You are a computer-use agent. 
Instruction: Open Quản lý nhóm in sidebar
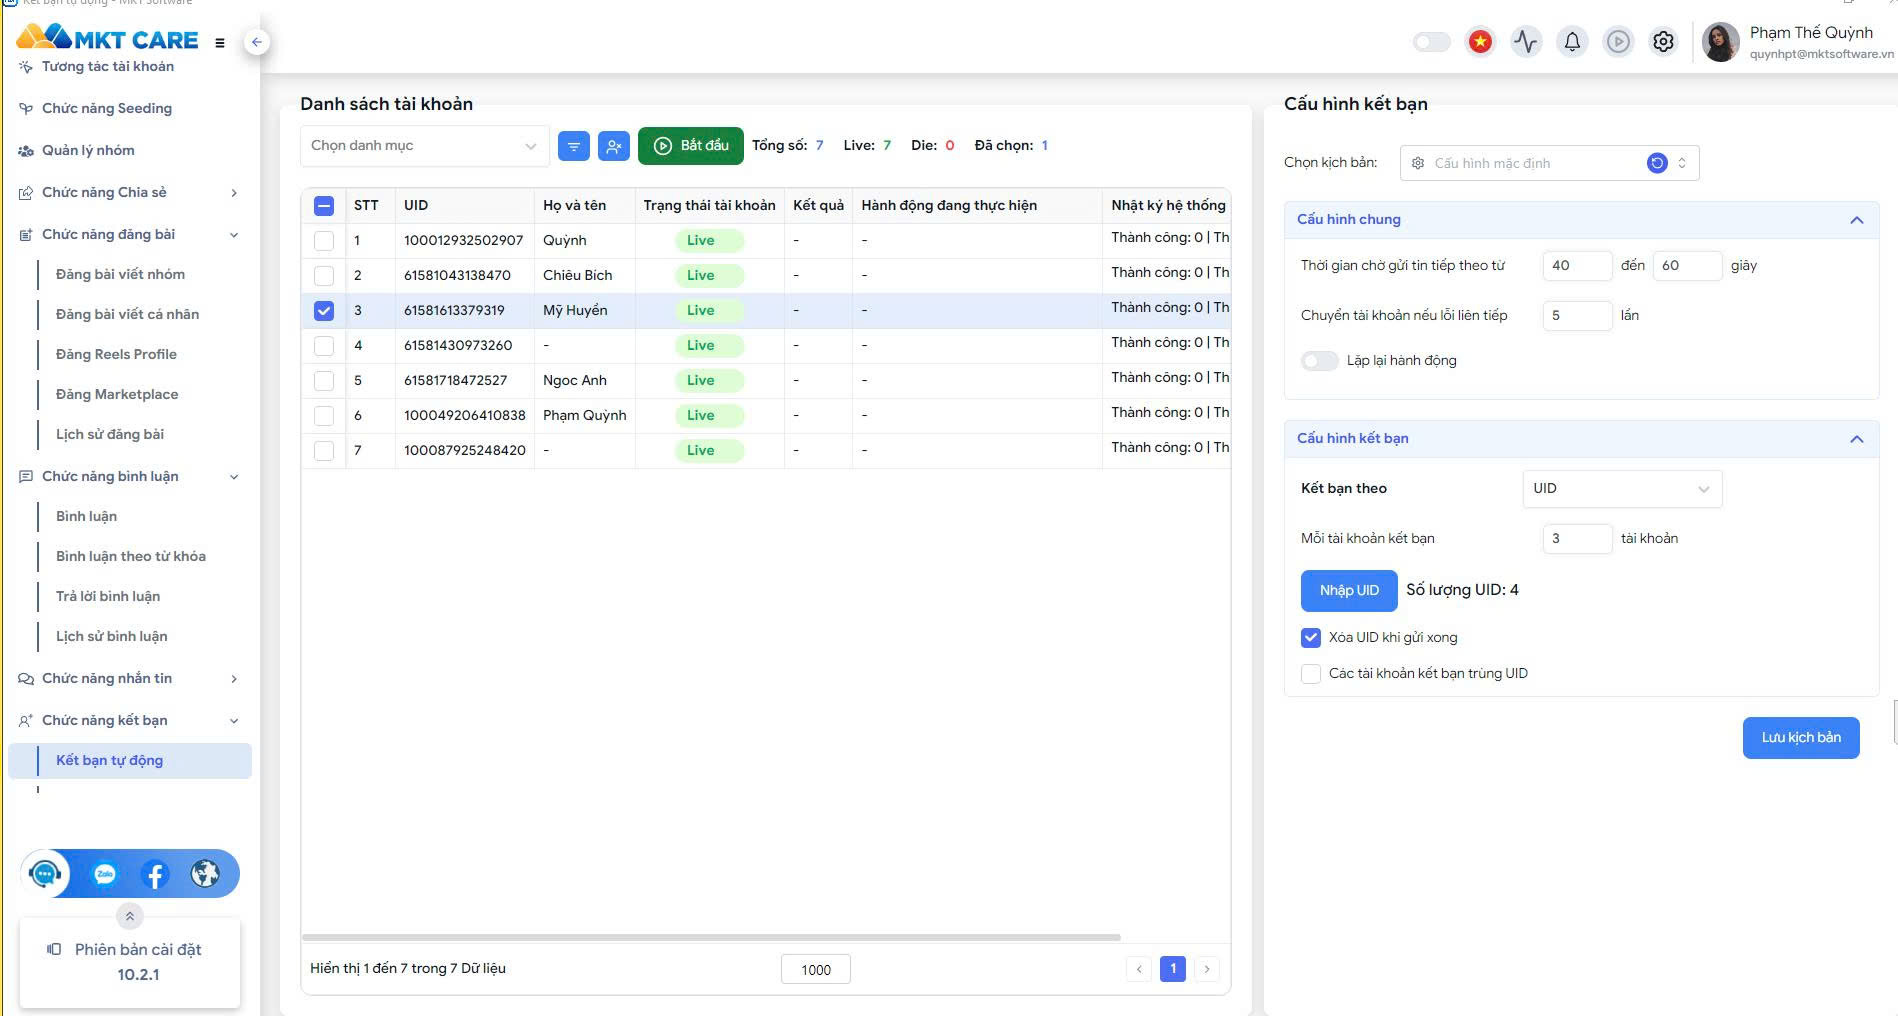pyautogui.click(x=88, y=150)
